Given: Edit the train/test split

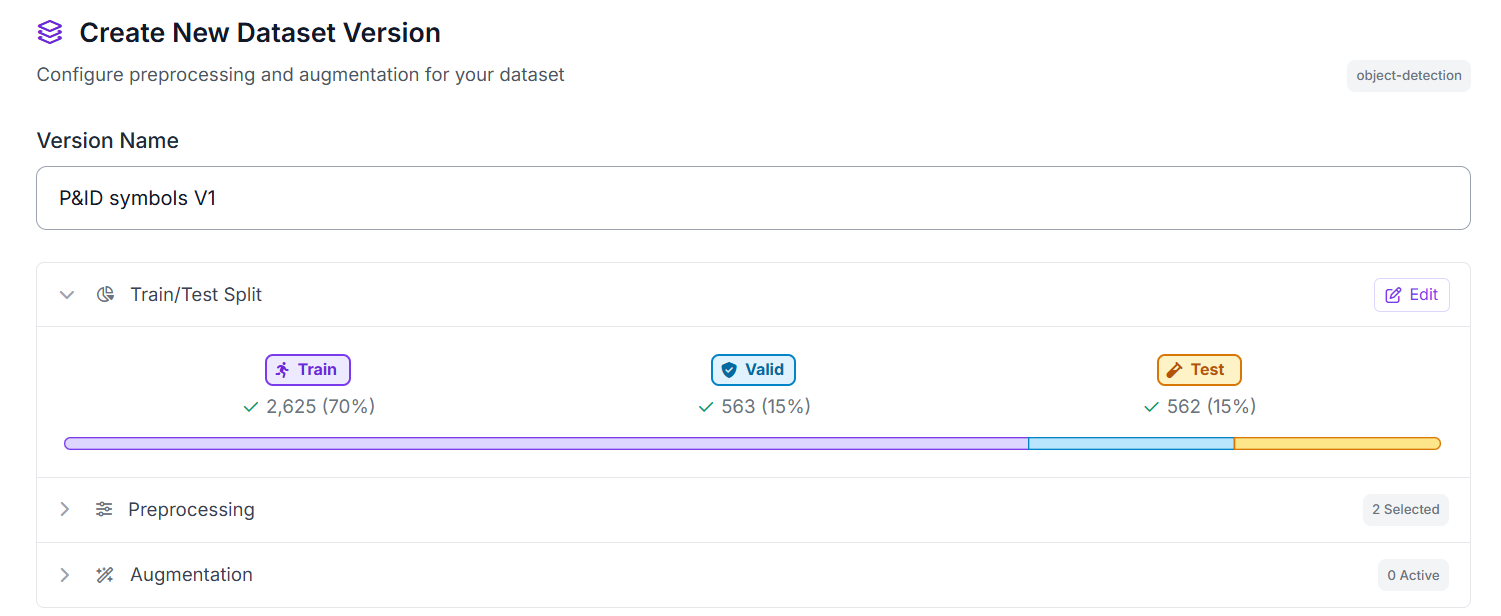Looking at the screenshot, I should click(1411, 295).
